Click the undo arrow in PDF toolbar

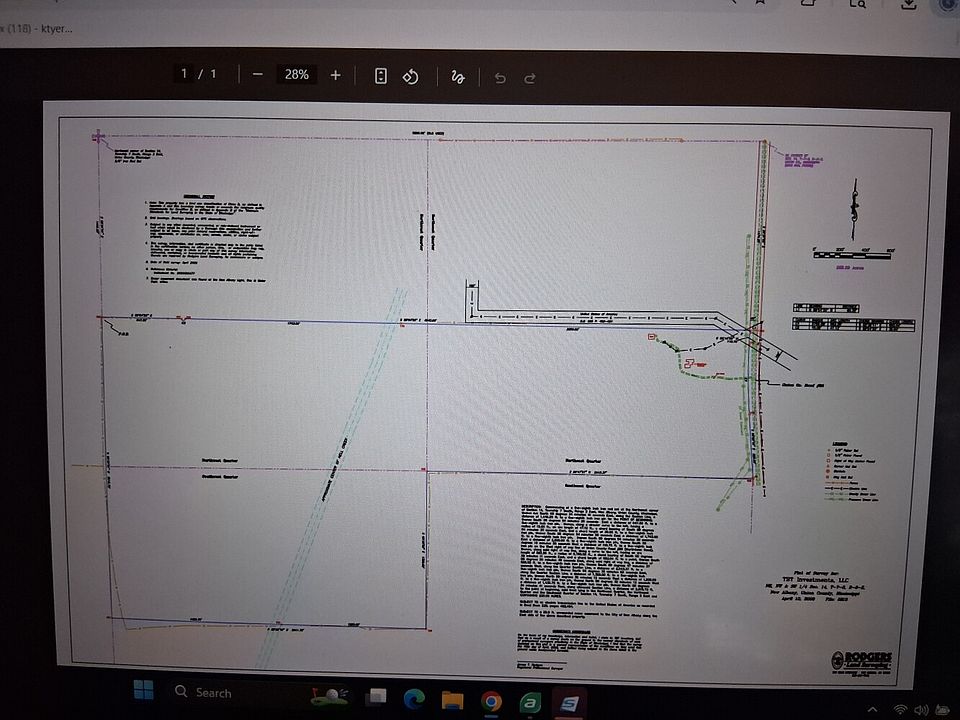point(500,78)
